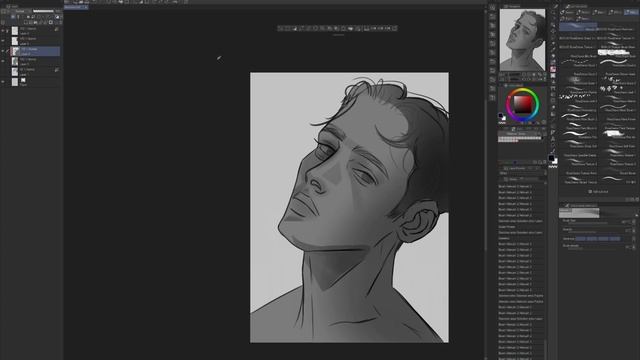Click the small foreground/background swatches beside the color wheel
The image size is (640, 360).
pos(502,117)
